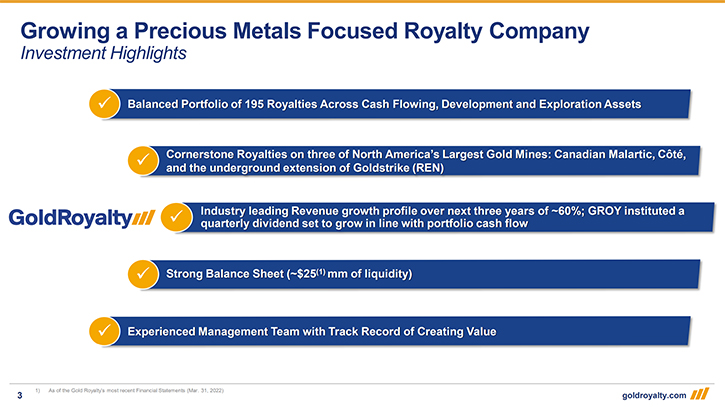
Task: Click the checkmark next to Cornerstone Royalties
Action: [143, 160]
